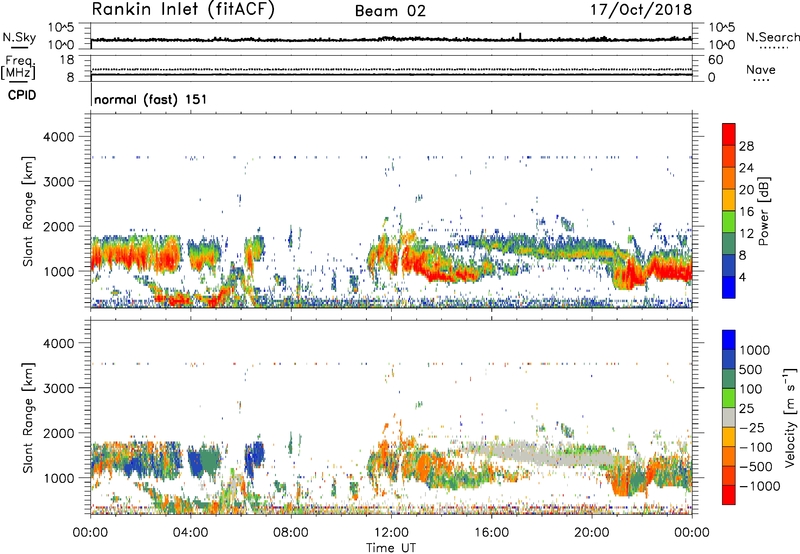The height and width of the screenshot is (554, 800).
Task: Pick the red segment of power colorbar
Action: pos(729,135)
